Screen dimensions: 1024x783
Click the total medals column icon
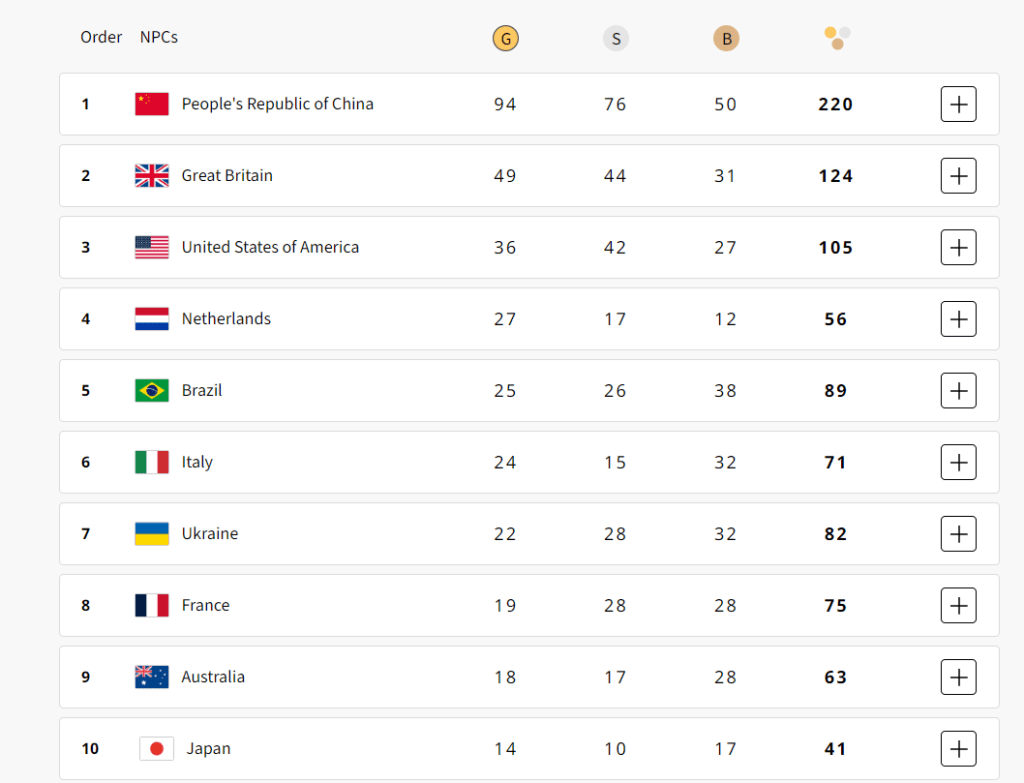[x=837, y=38]
